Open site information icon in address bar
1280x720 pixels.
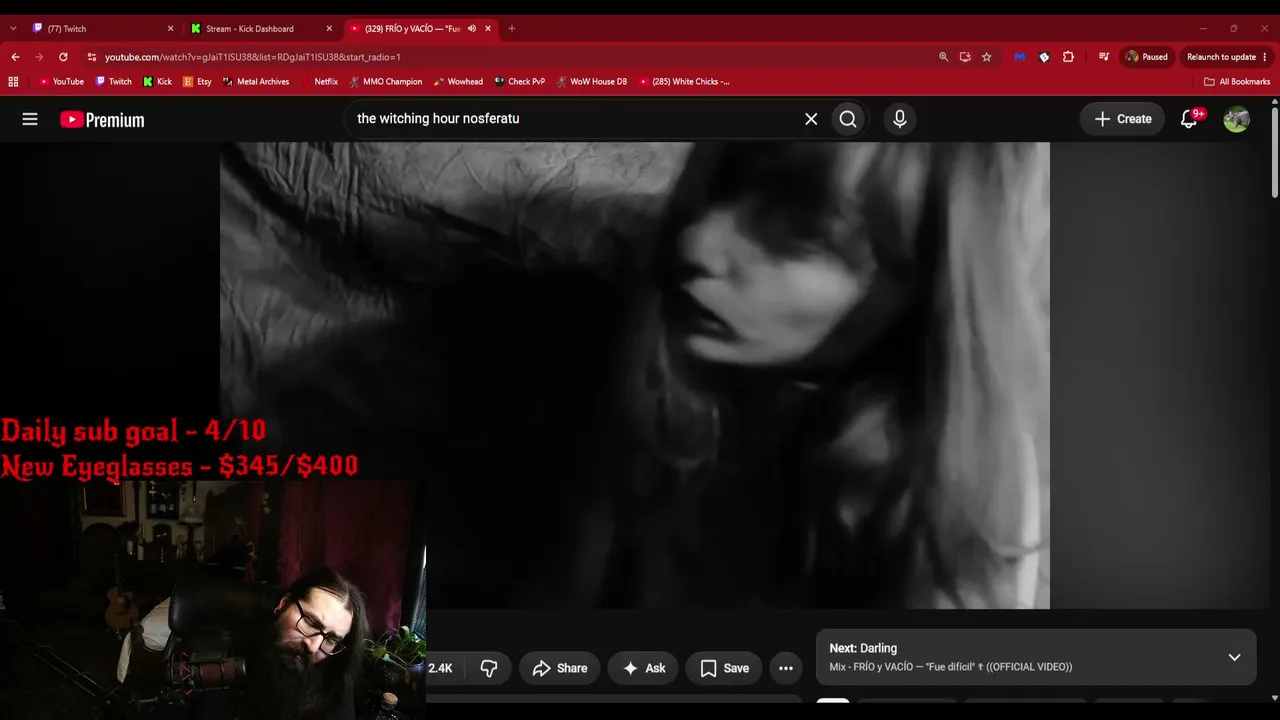coord(92,57)
